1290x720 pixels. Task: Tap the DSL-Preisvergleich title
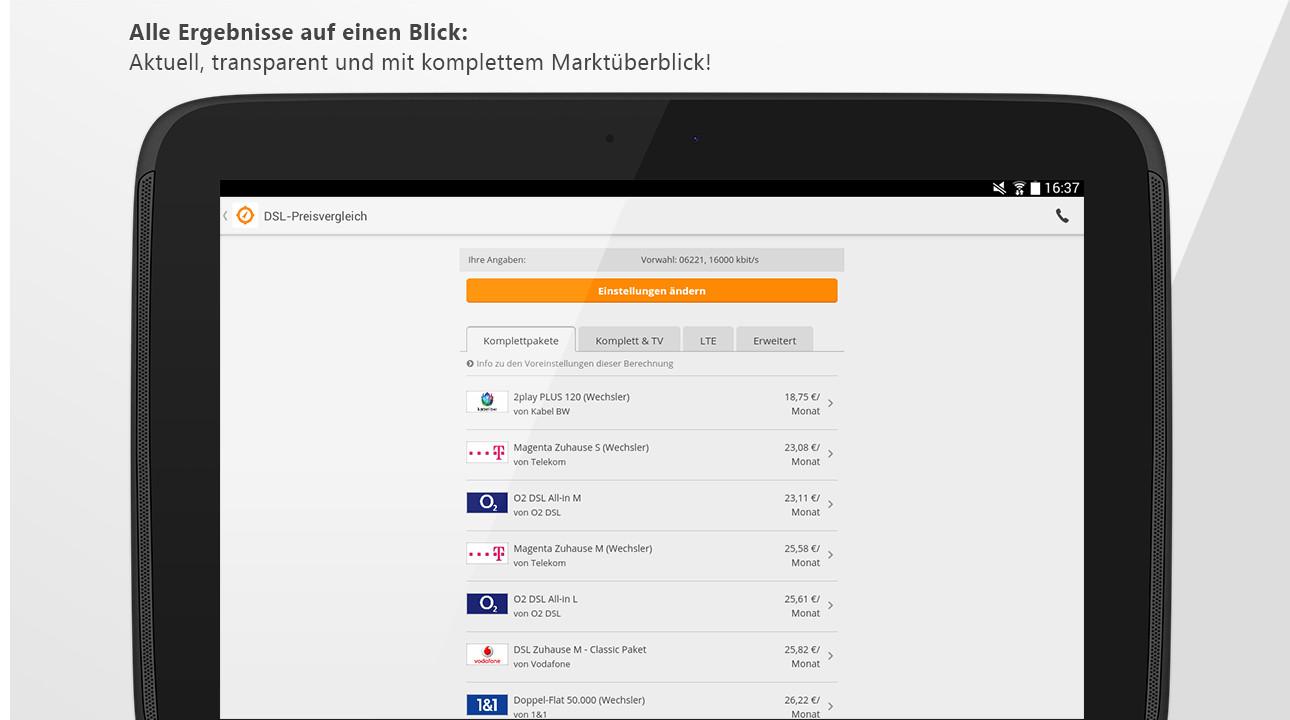point(316,216)
